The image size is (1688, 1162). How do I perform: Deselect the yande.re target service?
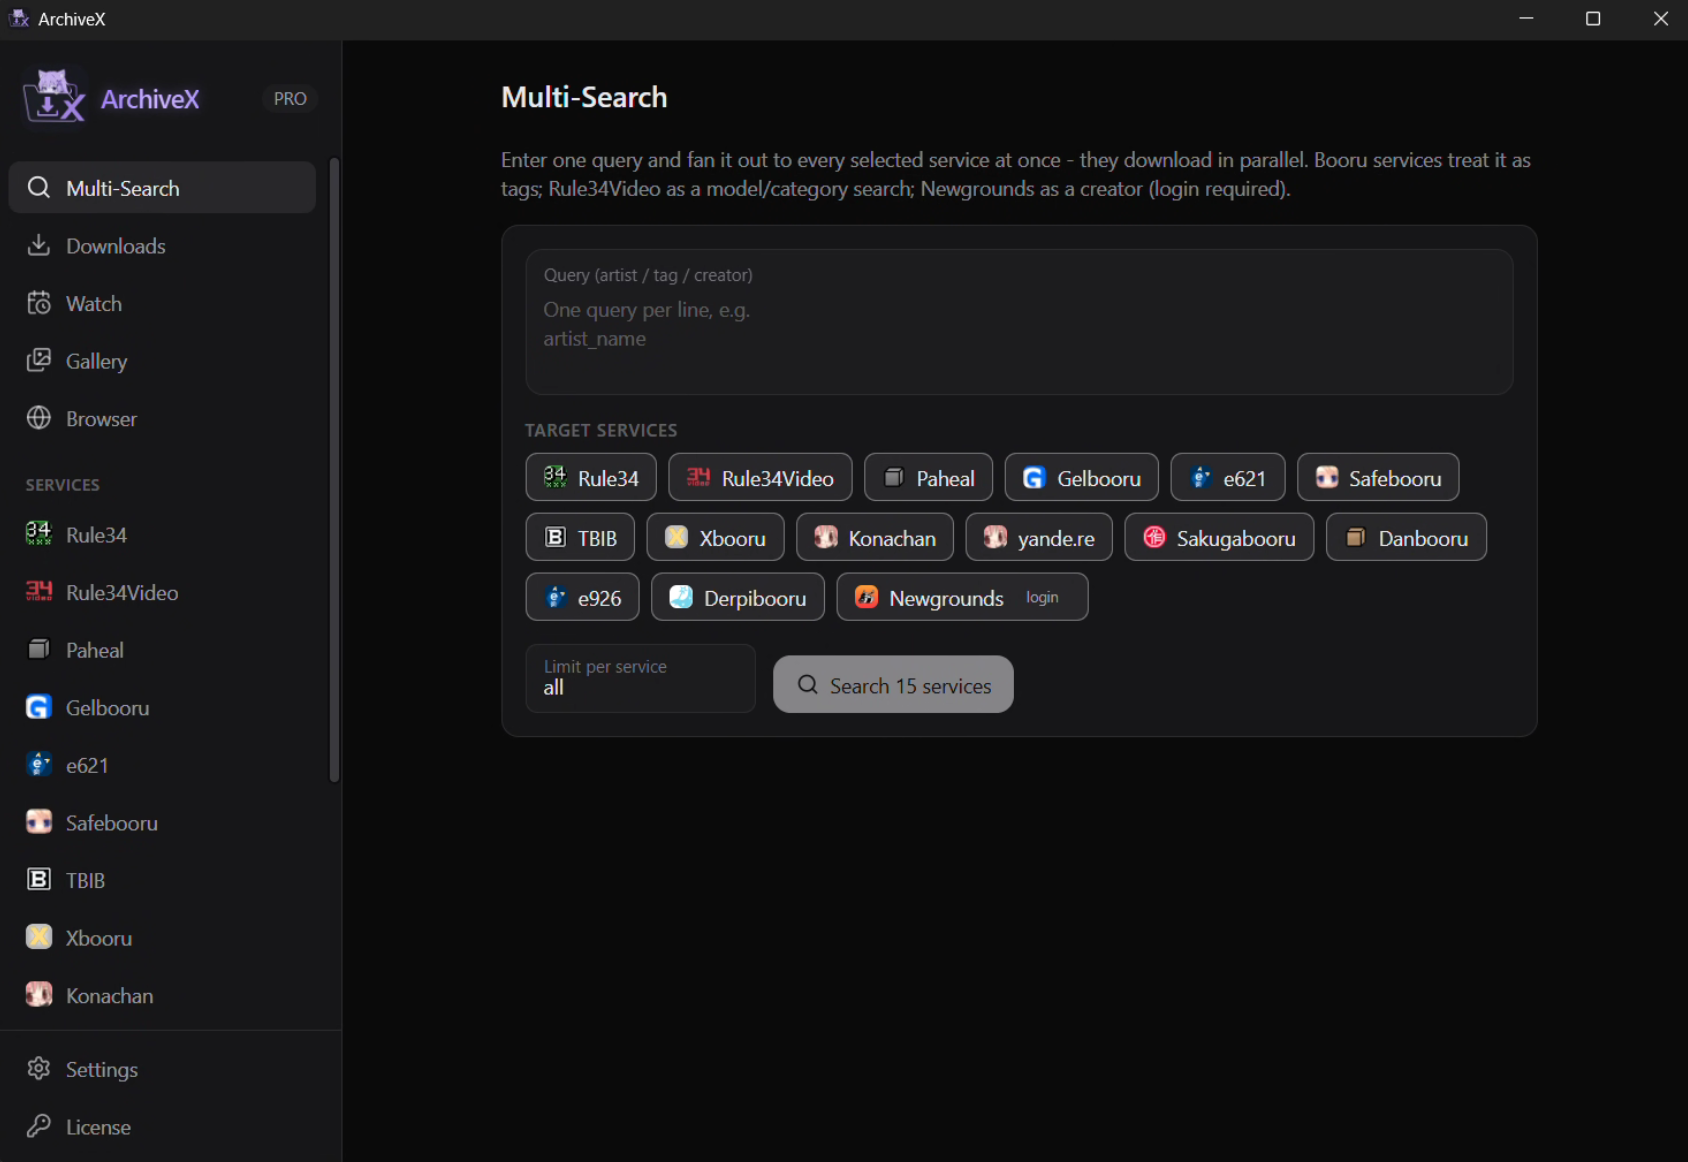coord(1039,538)
